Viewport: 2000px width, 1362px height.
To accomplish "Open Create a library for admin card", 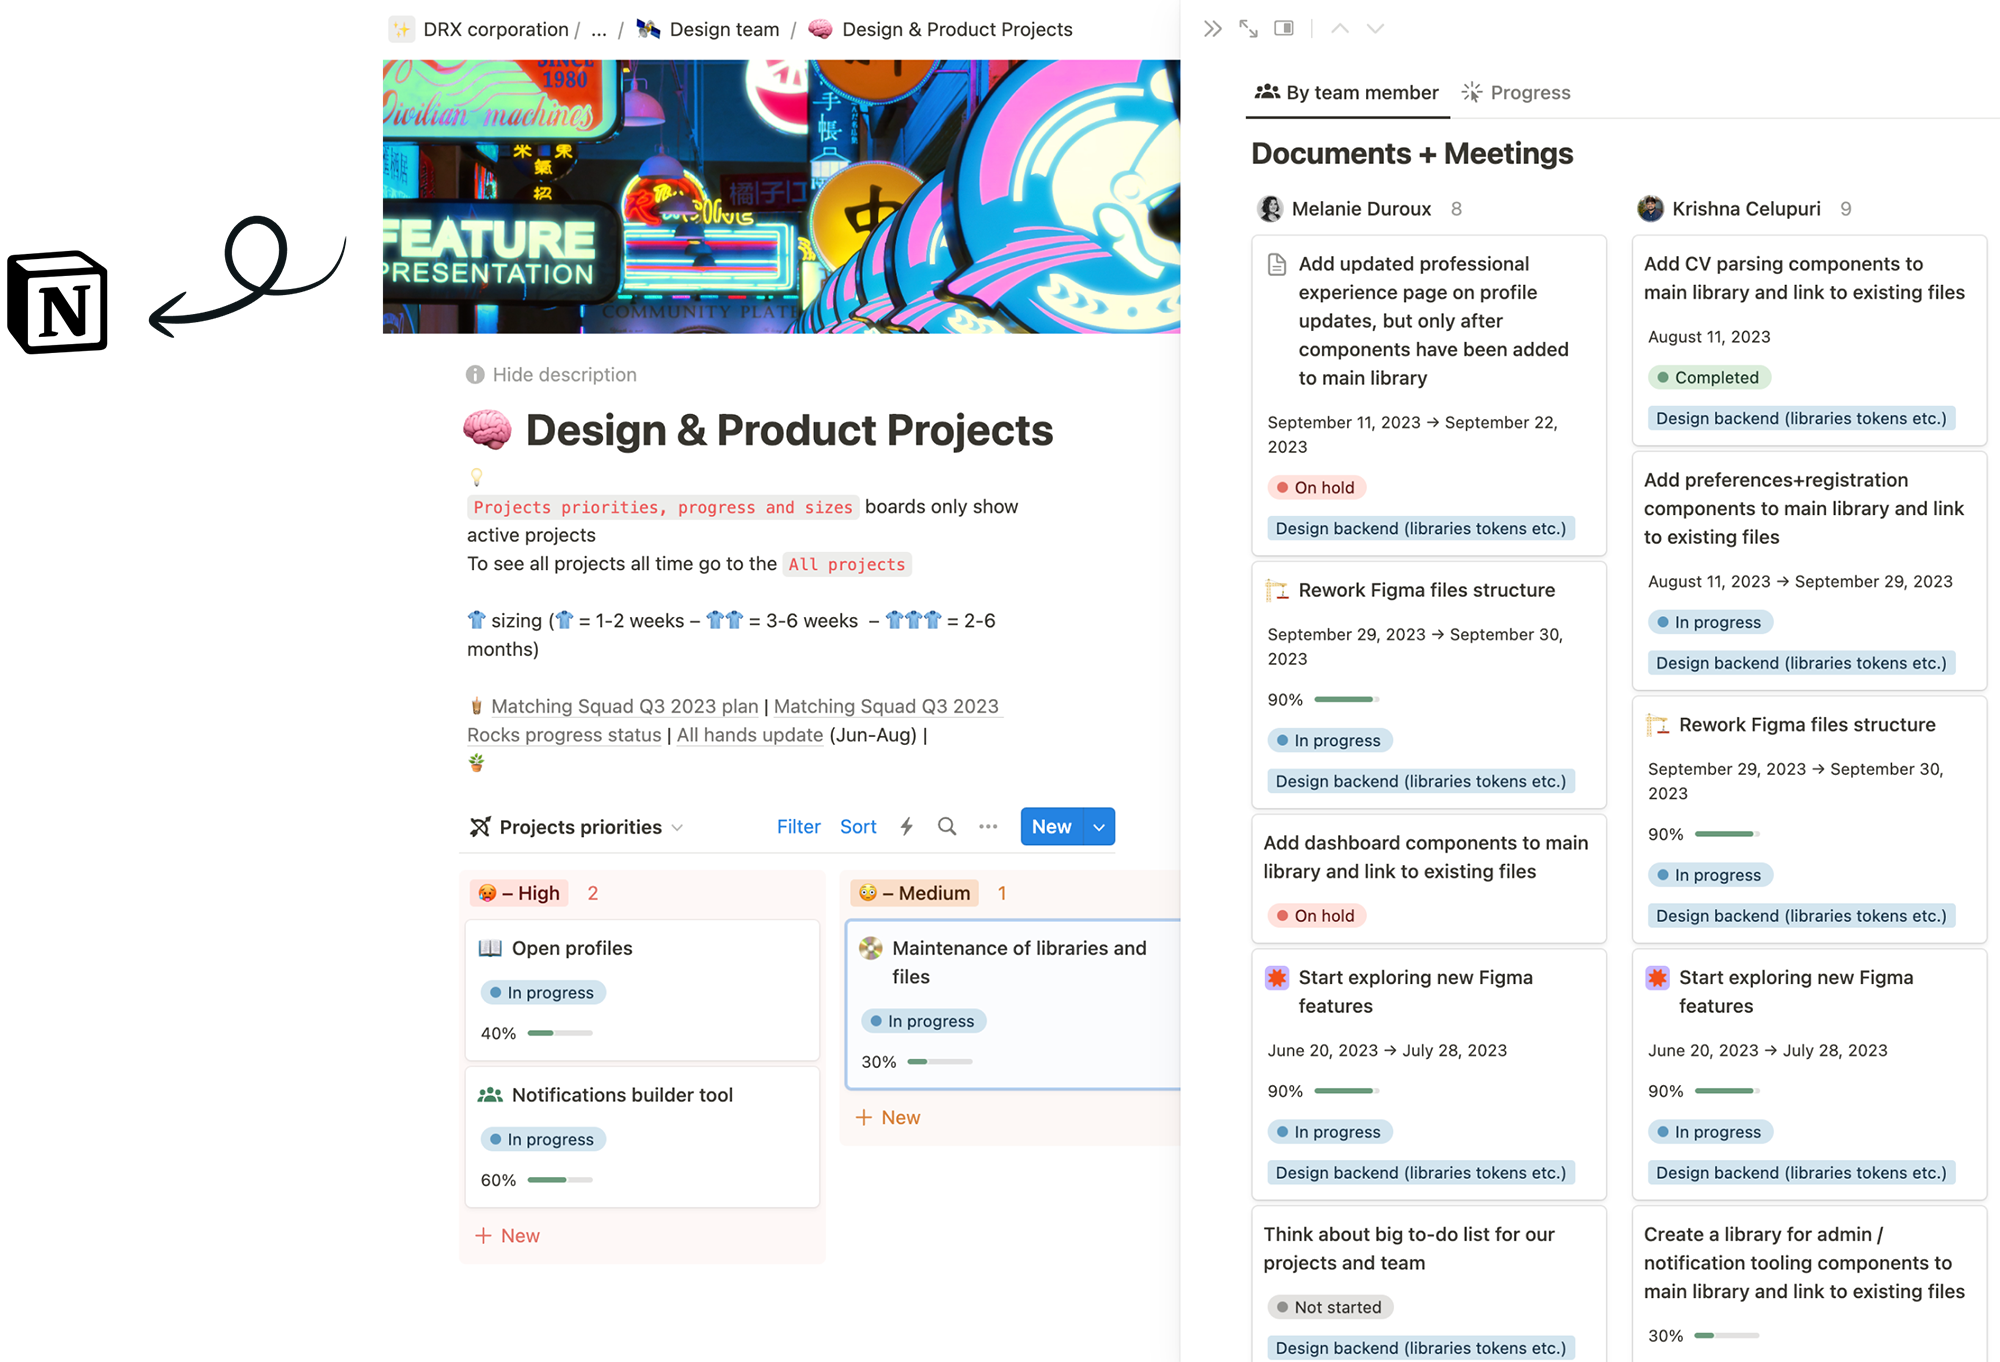I will (1809, 1284).
